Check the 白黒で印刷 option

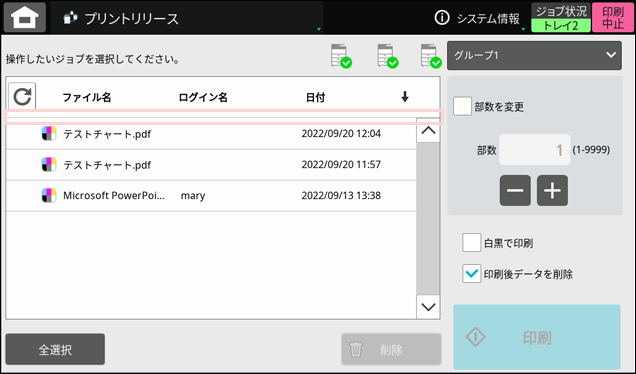click(471, 243)
